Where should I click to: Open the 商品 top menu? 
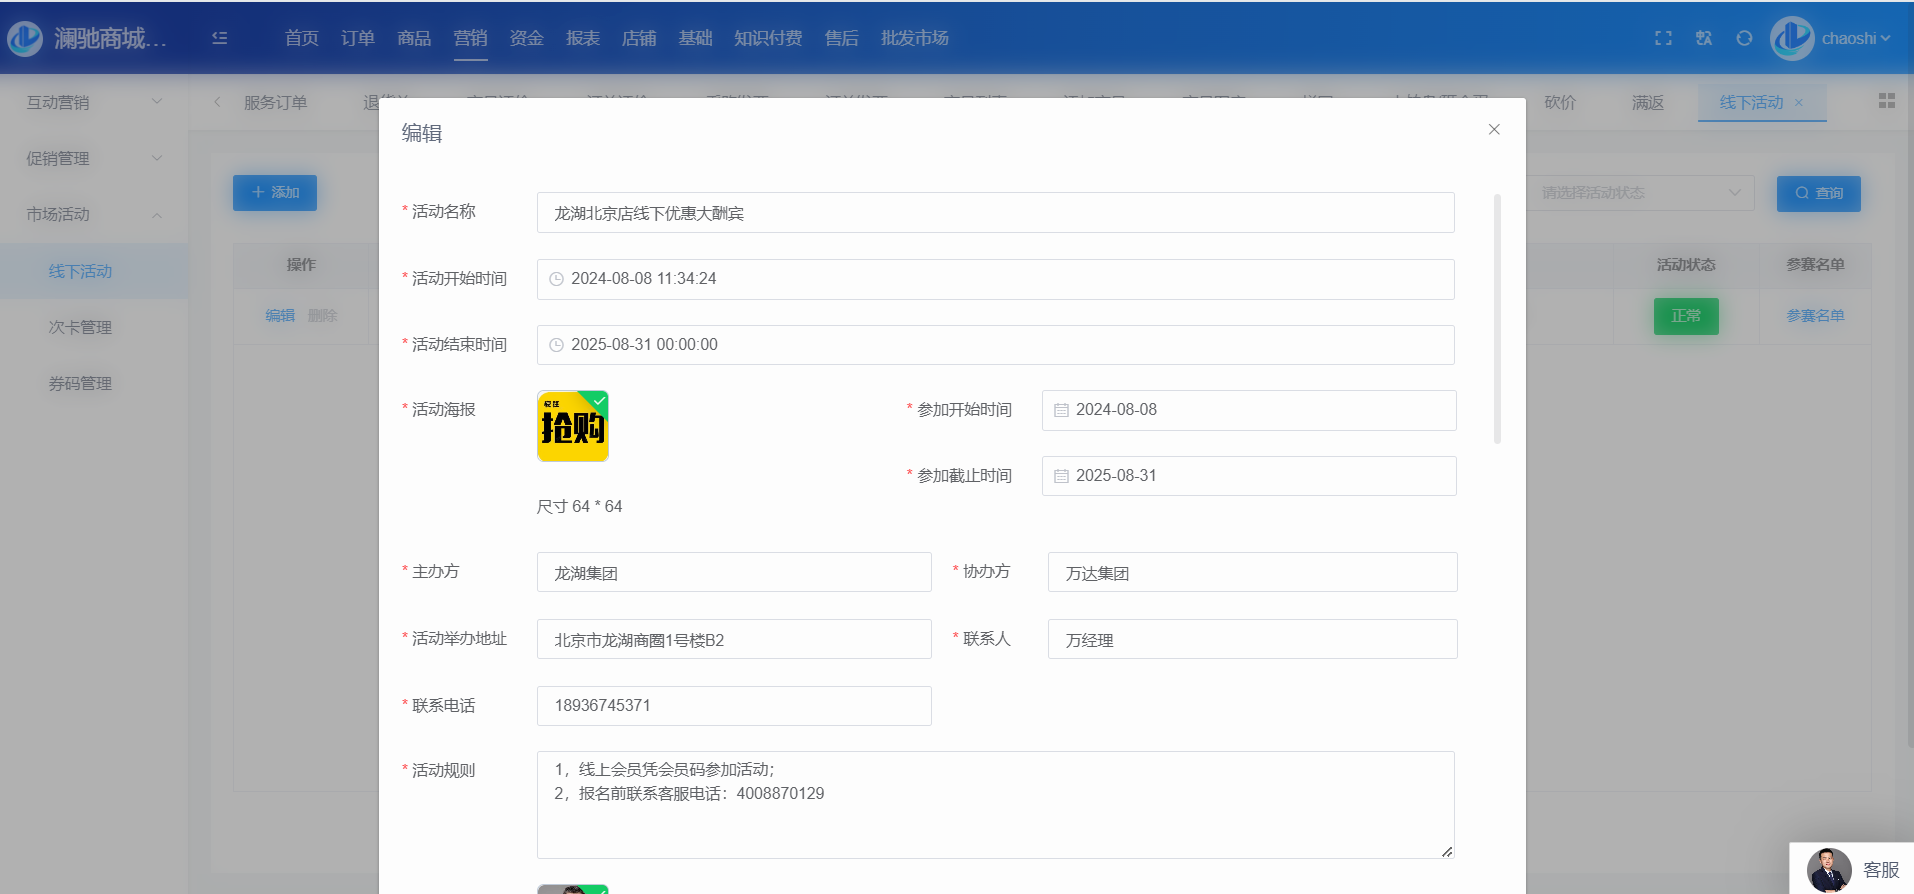click(x=414, y=38)
